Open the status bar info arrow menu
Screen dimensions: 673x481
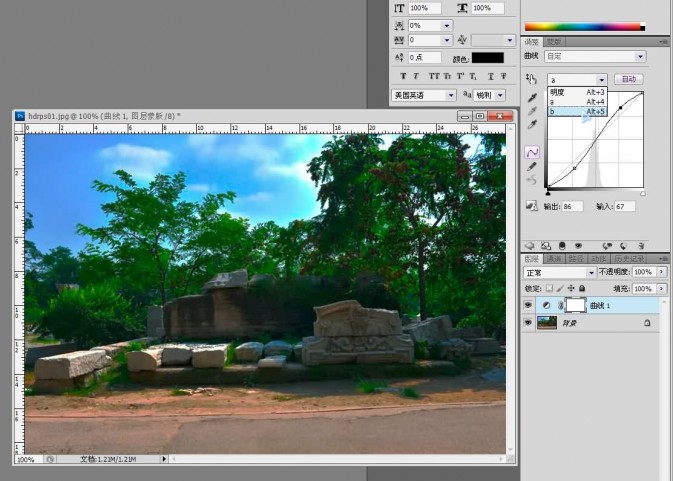click(164, 459)
